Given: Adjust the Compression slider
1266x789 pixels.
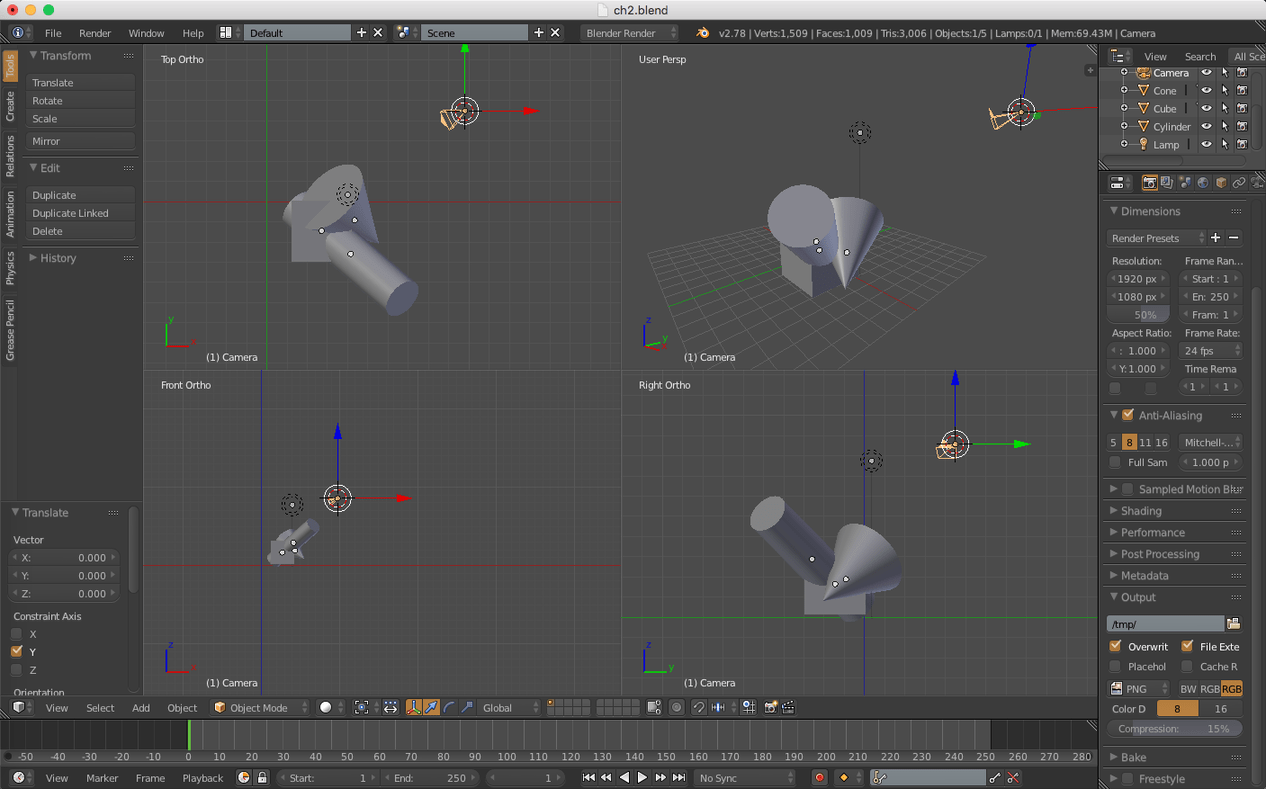Looking at the screenshot, I should (x=1174, y=729).
